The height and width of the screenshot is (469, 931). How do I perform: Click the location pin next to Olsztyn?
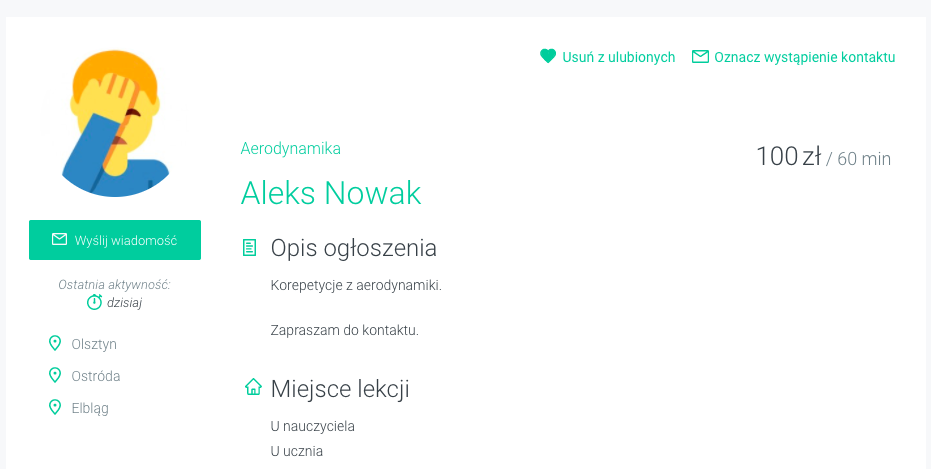click(55, 344)
